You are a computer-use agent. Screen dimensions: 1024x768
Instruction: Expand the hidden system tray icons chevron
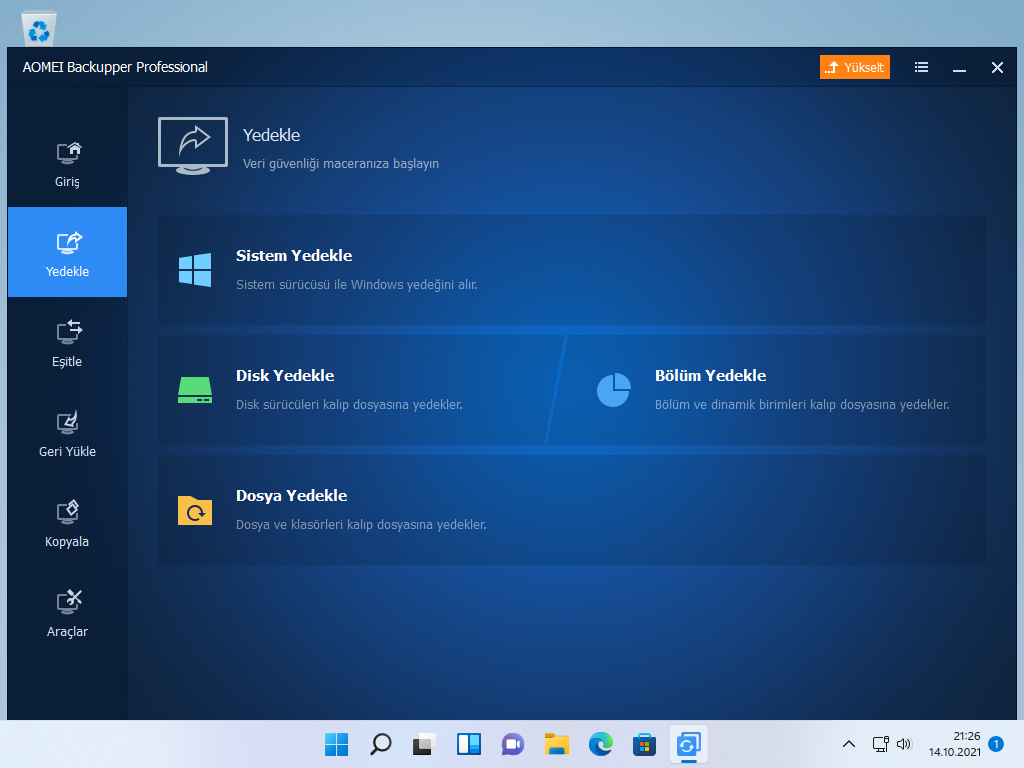[x=849, y=744]
